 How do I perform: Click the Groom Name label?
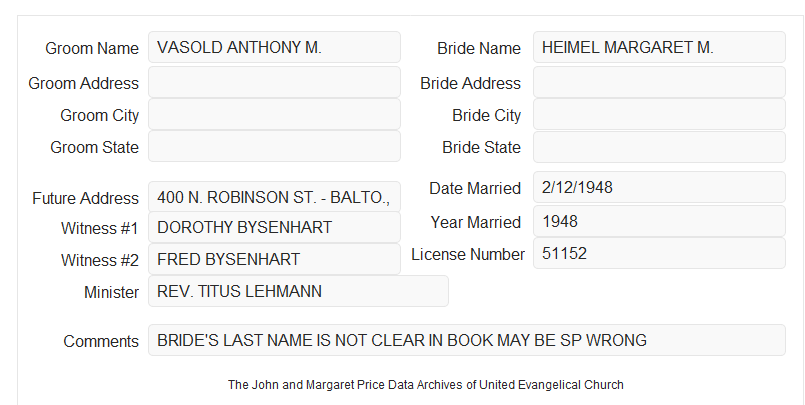[x=92, y=48]
